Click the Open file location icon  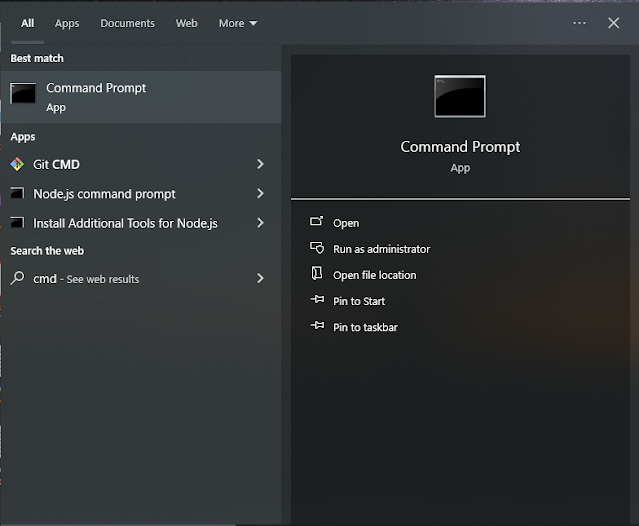[317, 273]
